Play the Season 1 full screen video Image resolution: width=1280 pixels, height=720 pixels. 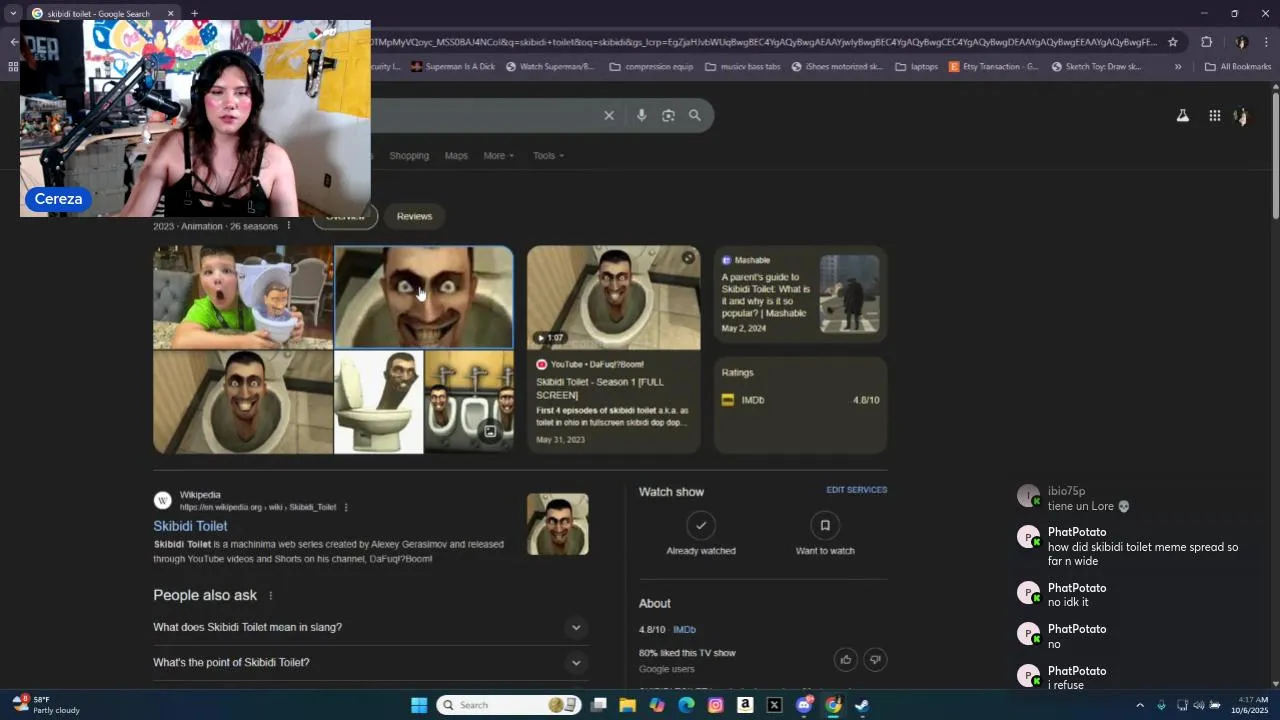614,298
